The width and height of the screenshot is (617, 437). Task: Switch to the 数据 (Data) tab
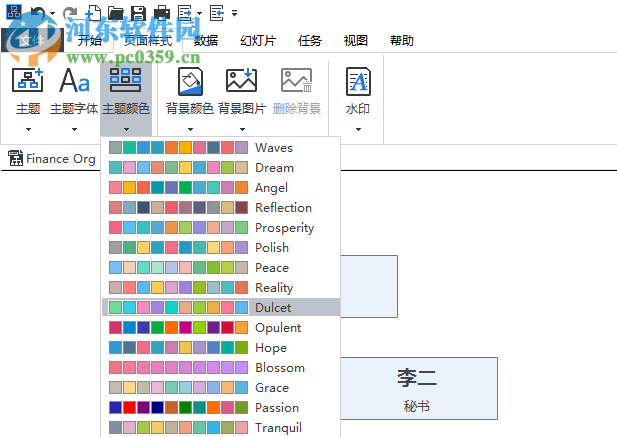tap(206, 40)
